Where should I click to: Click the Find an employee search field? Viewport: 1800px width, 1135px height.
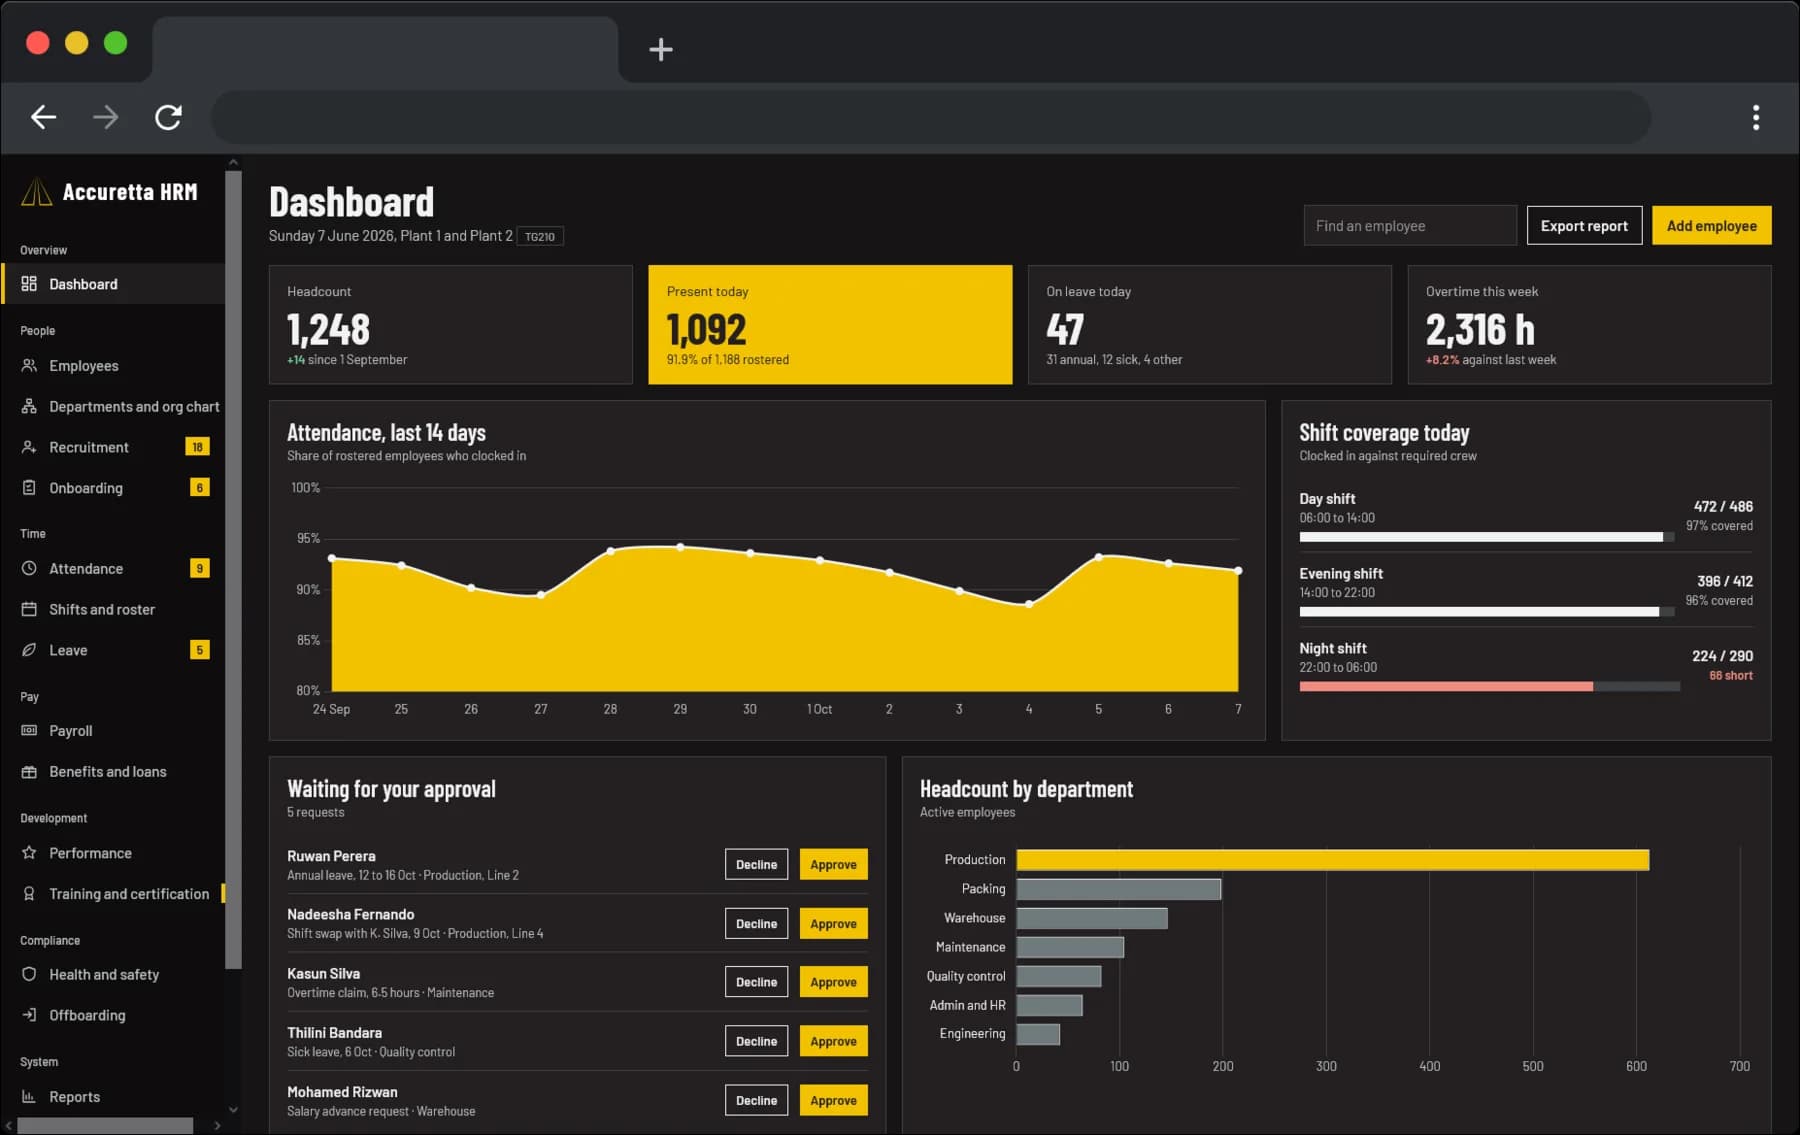coord(1410,226)
